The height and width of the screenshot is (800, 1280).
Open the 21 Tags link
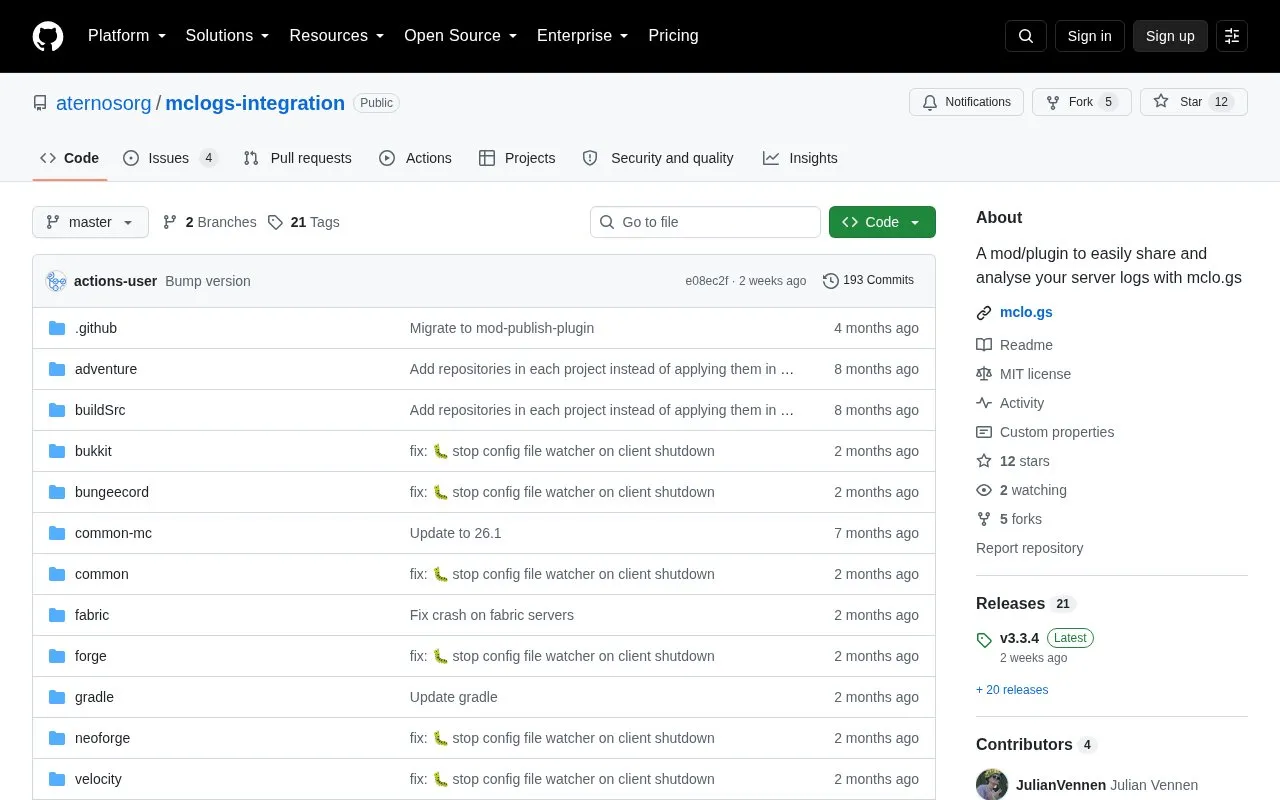click(x=304, y=222)
